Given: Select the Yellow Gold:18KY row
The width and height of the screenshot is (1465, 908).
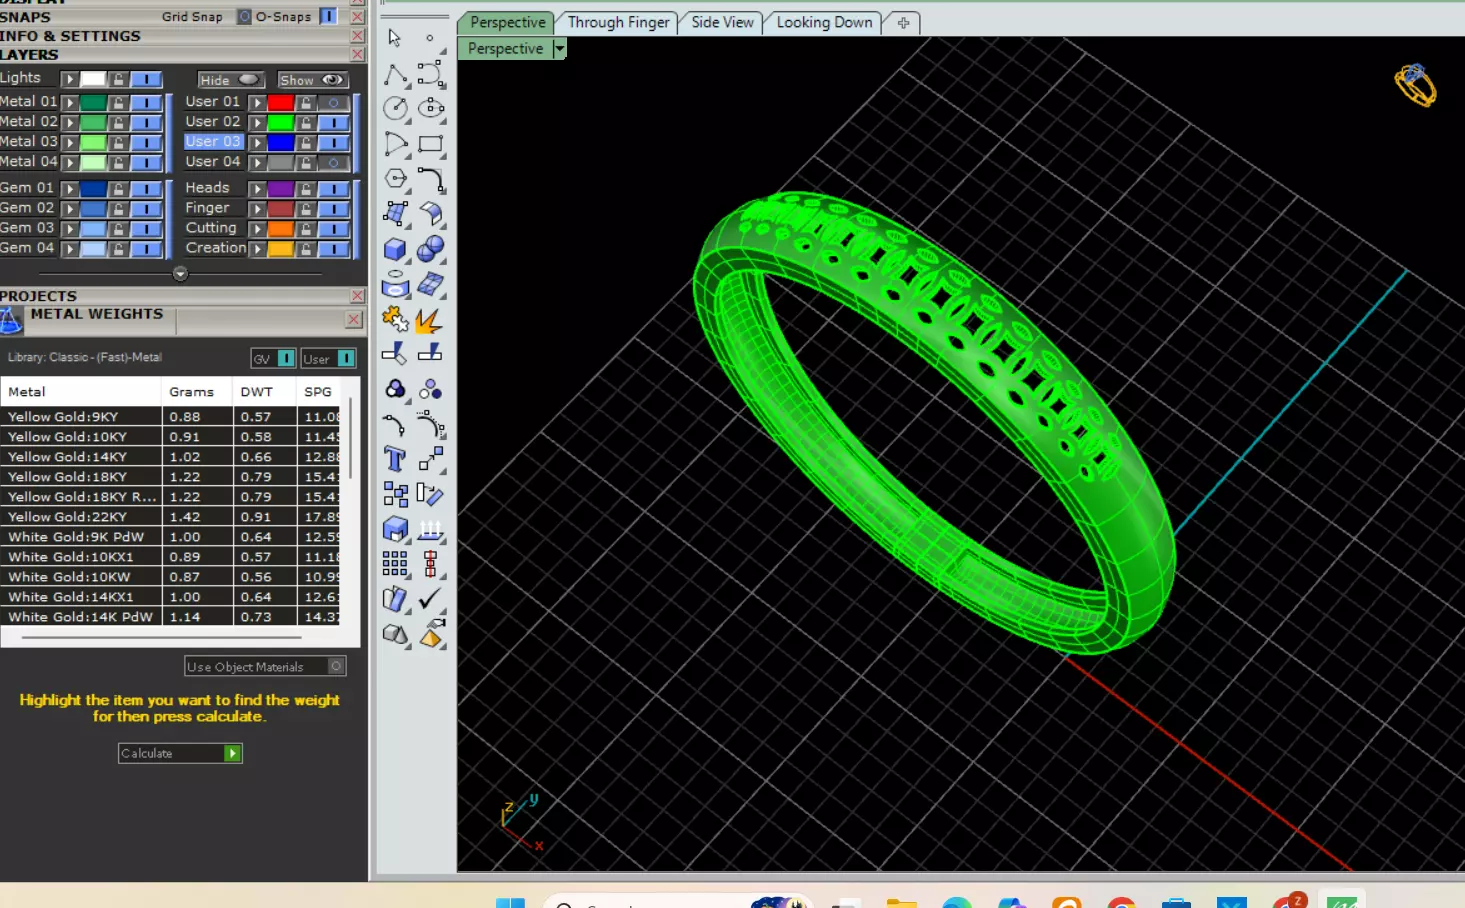Looking at the screenshot, I should [x=171, y=477].
